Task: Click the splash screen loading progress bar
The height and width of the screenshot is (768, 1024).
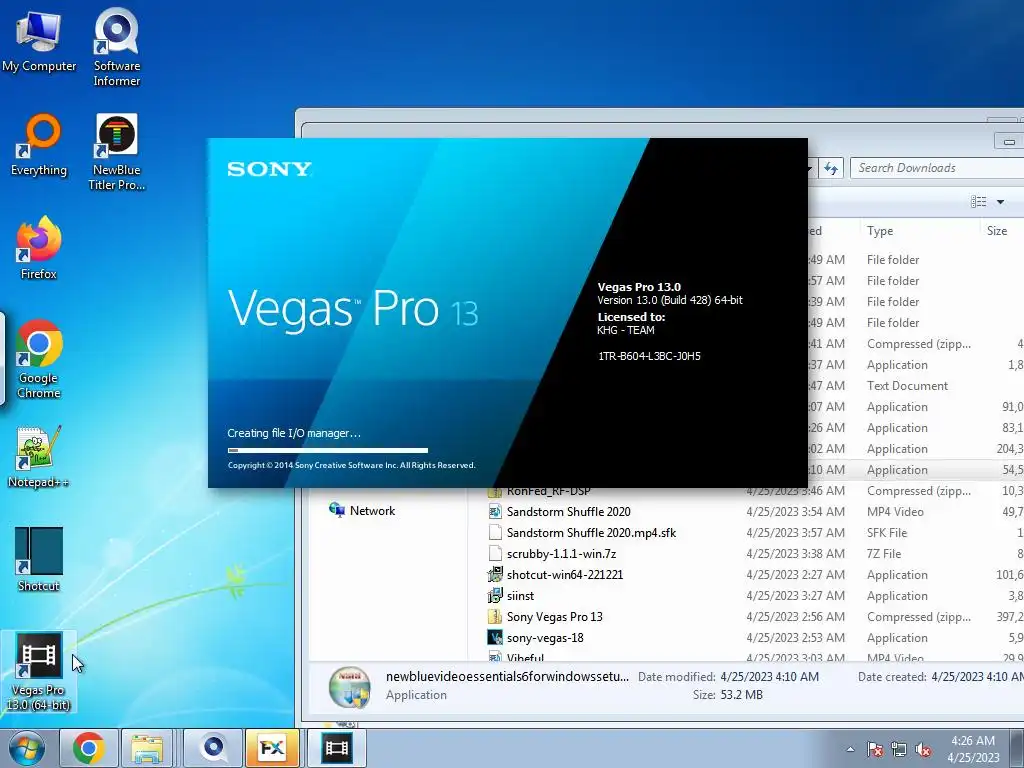Action: [328, 450]
